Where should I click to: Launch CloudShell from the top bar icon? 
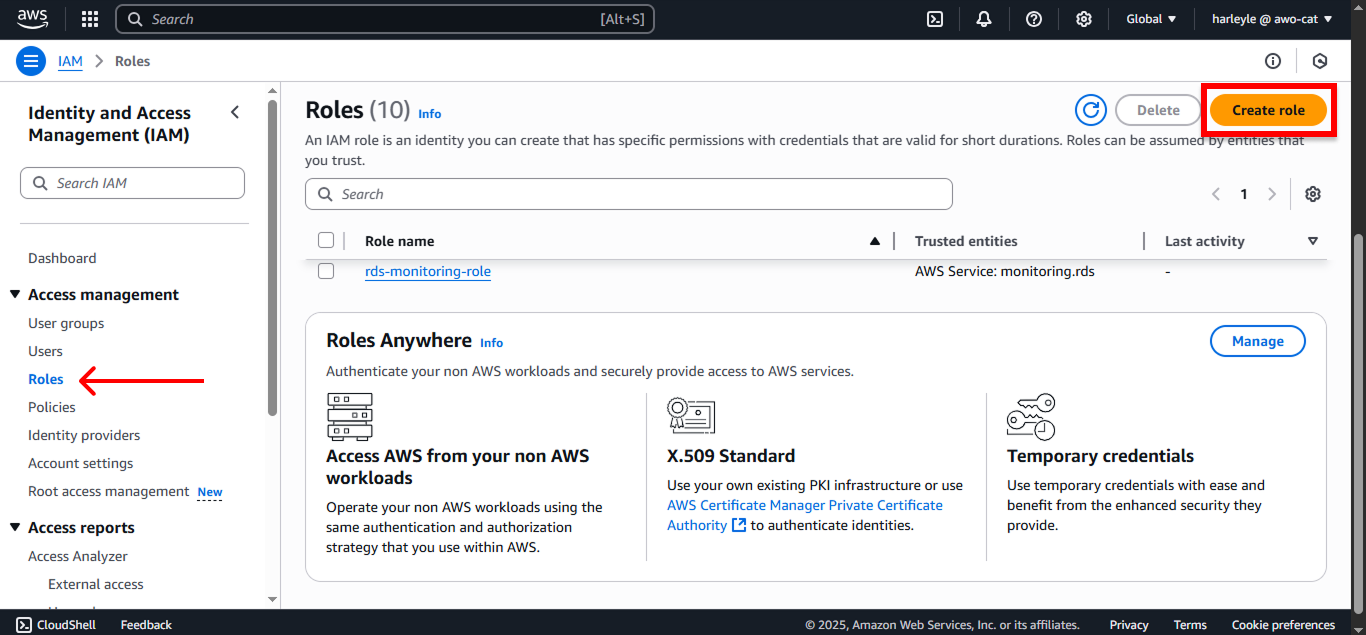click(x=935, y=19)
